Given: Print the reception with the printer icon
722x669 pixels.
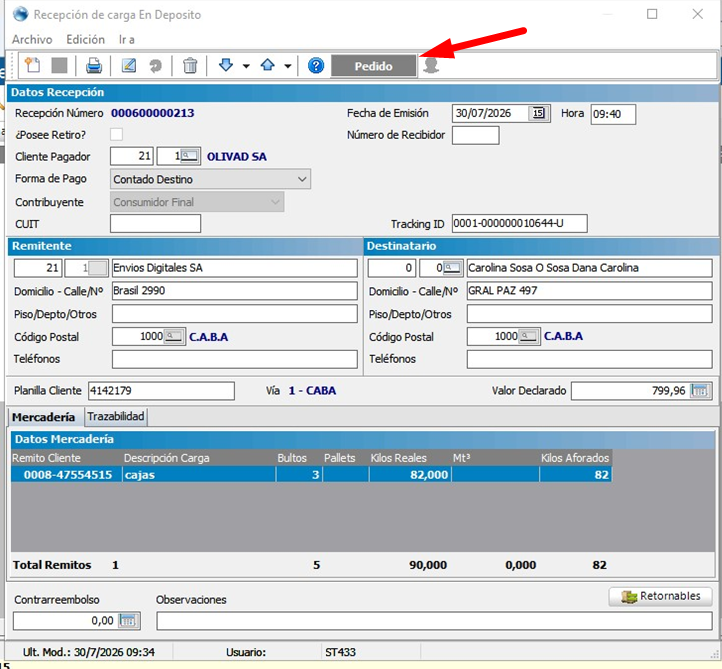Looking at the screenshot, I should click(x=94, y=65).
